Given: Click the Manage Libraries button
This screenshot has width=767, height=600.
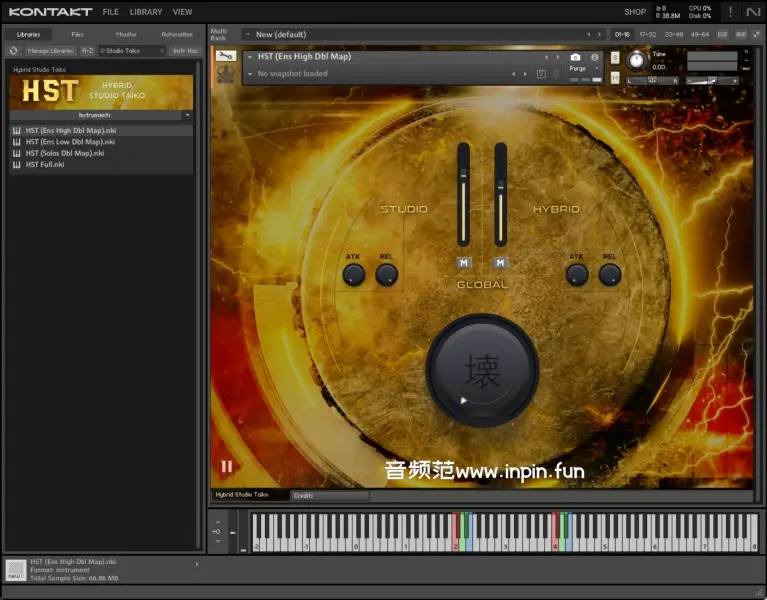Looking at the screenshot, I should tap(49, 50).
